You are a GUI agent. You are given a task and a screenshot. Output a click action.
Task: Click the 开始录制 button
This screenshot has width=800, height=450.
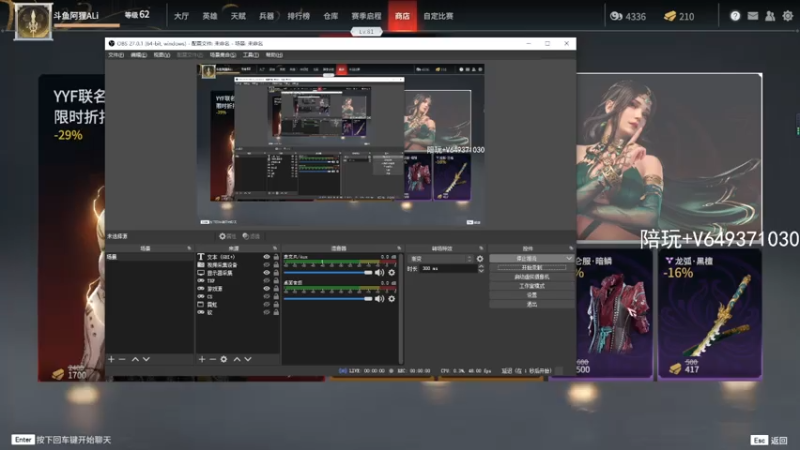pyautogui.click(x=532, y=267)
